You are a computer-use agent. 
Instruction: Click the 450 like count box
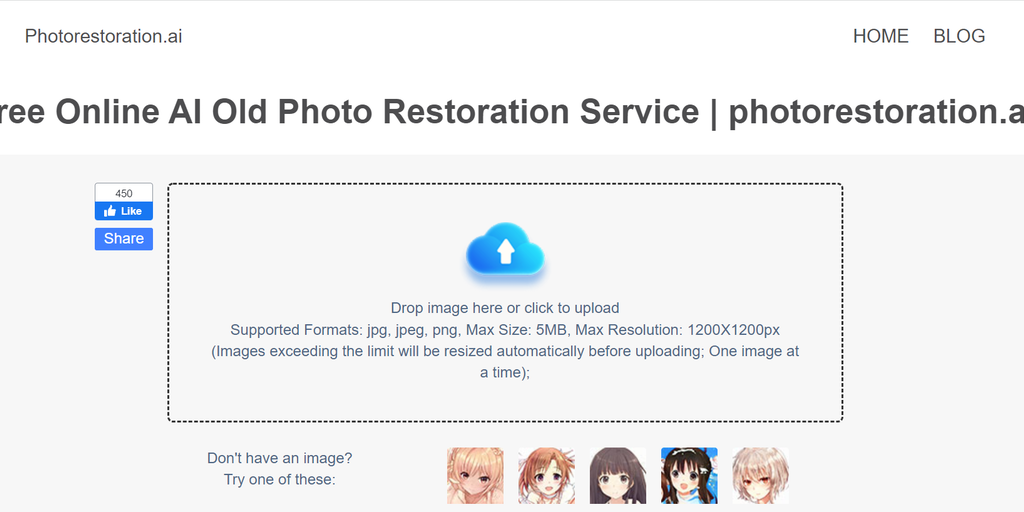pyautogui.click(x=123, y=193)
